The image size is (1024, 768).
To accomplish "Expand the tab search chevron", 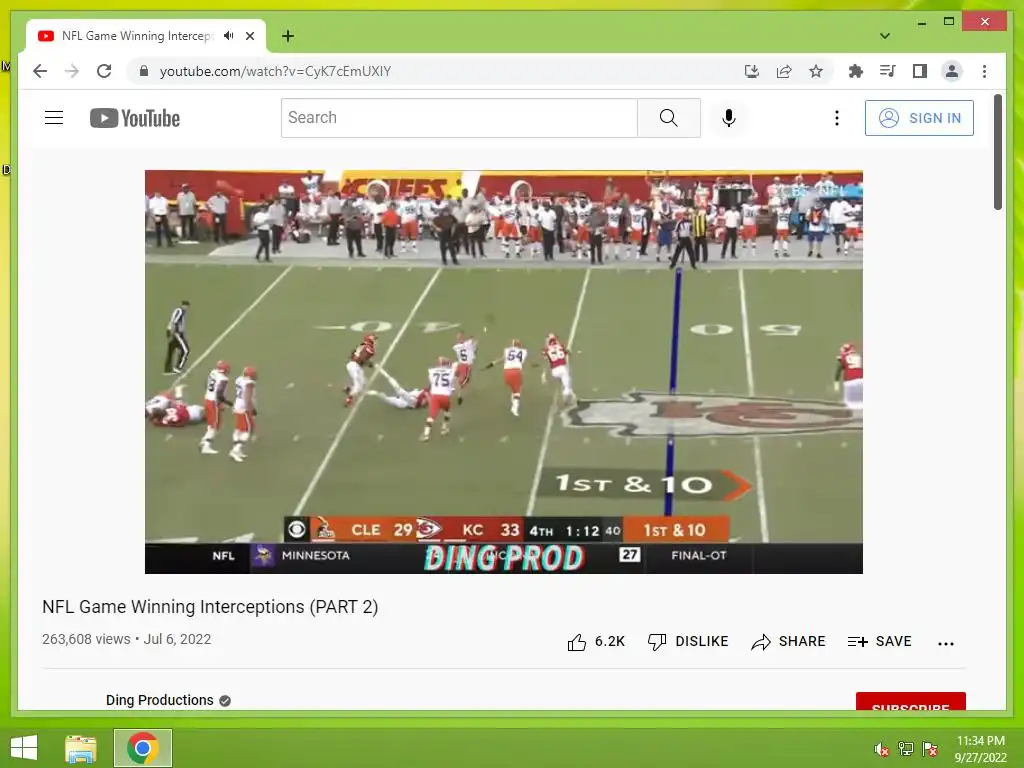I will tap(885, 36).
